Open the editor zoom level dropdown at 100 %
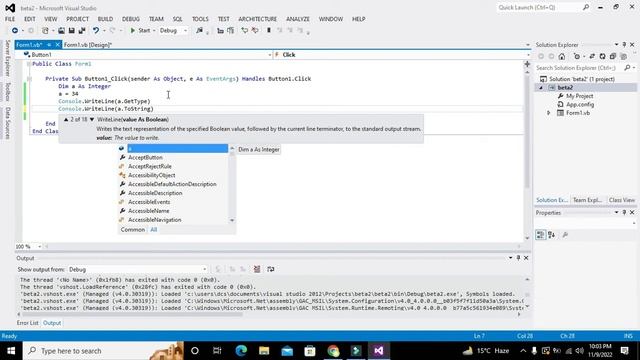 (x=39, y=247)
